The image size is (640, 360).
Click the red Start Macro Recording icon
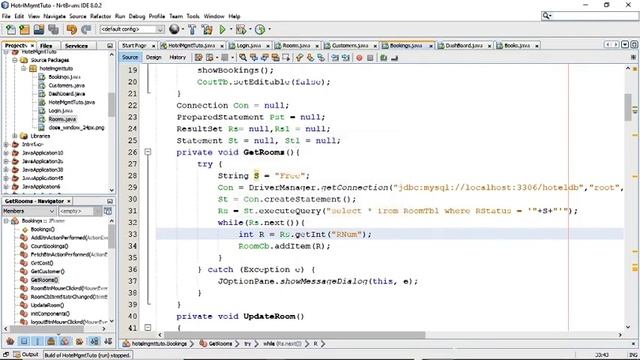[x=359, y=58]
